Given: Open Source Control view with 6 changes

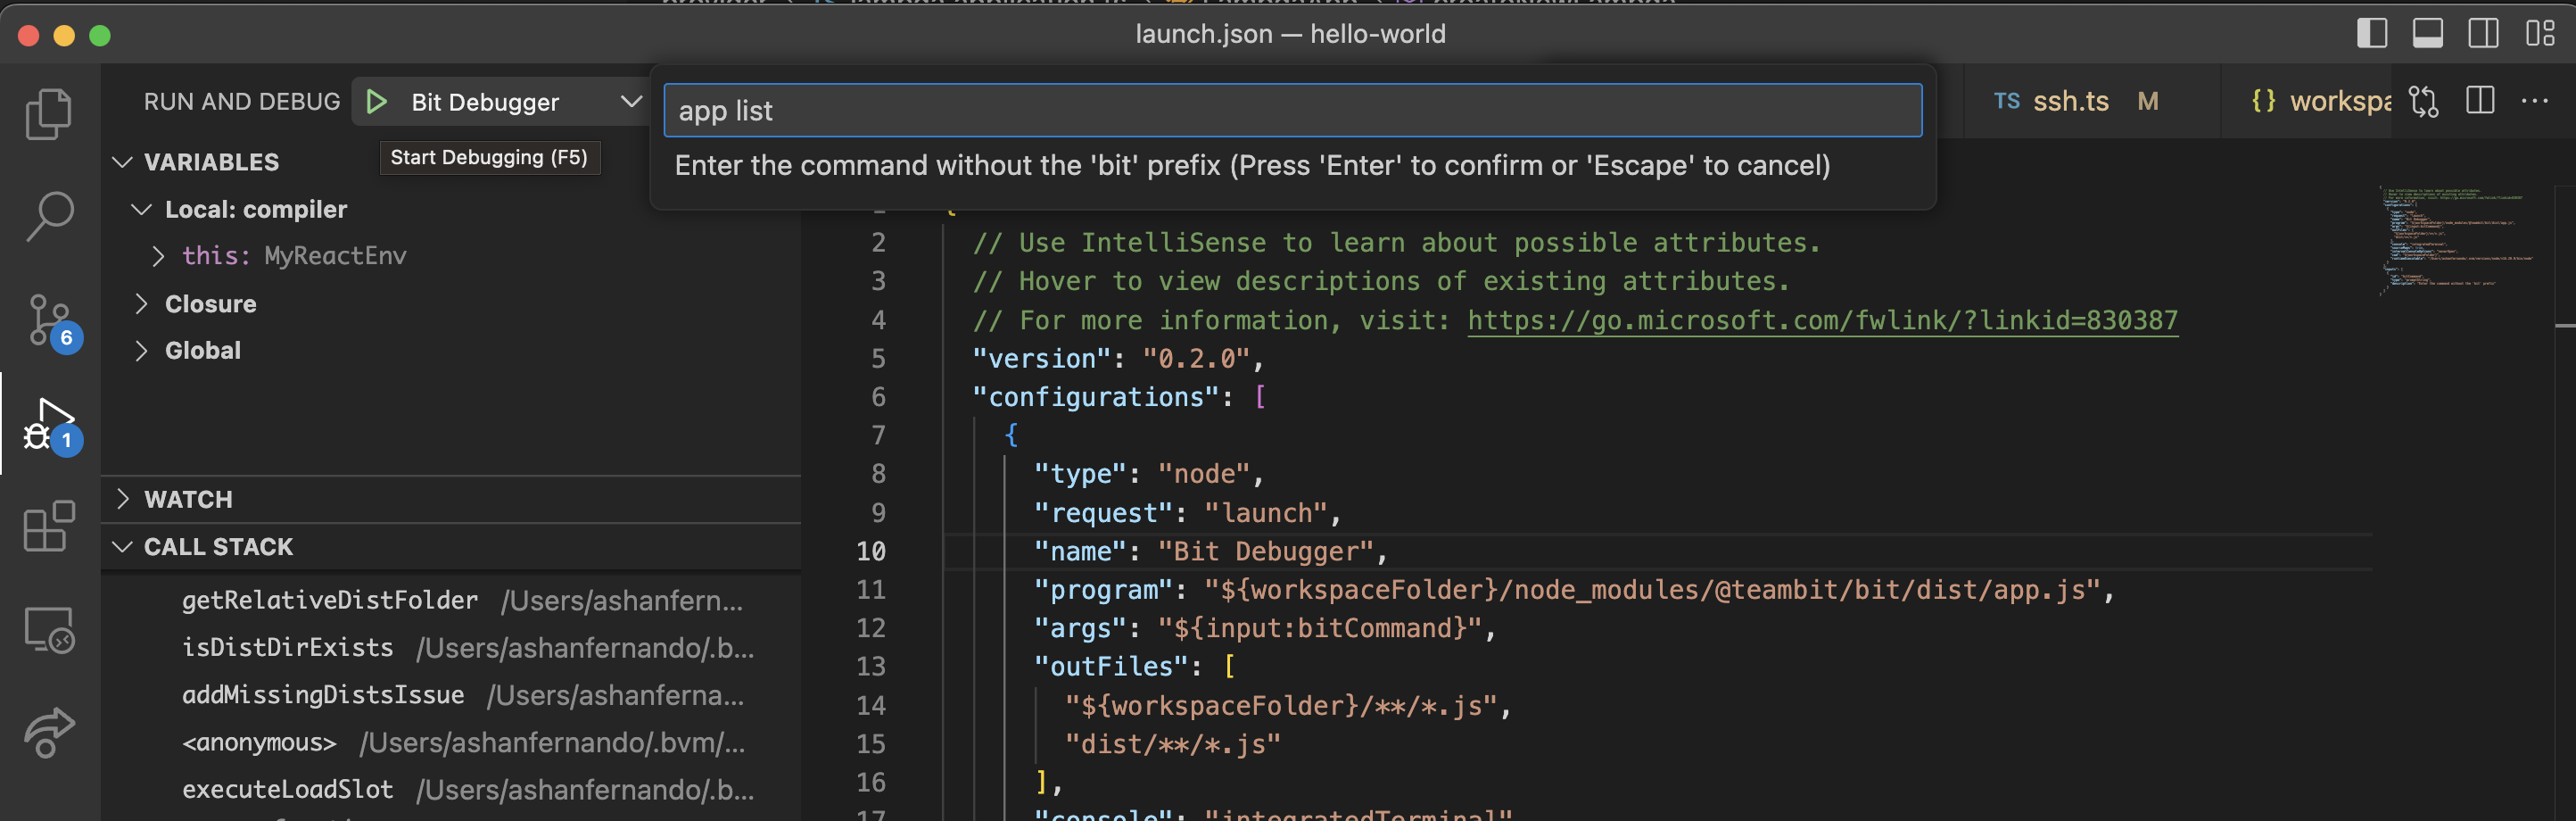Looking at the screenshot, I should tap(50, 321).
